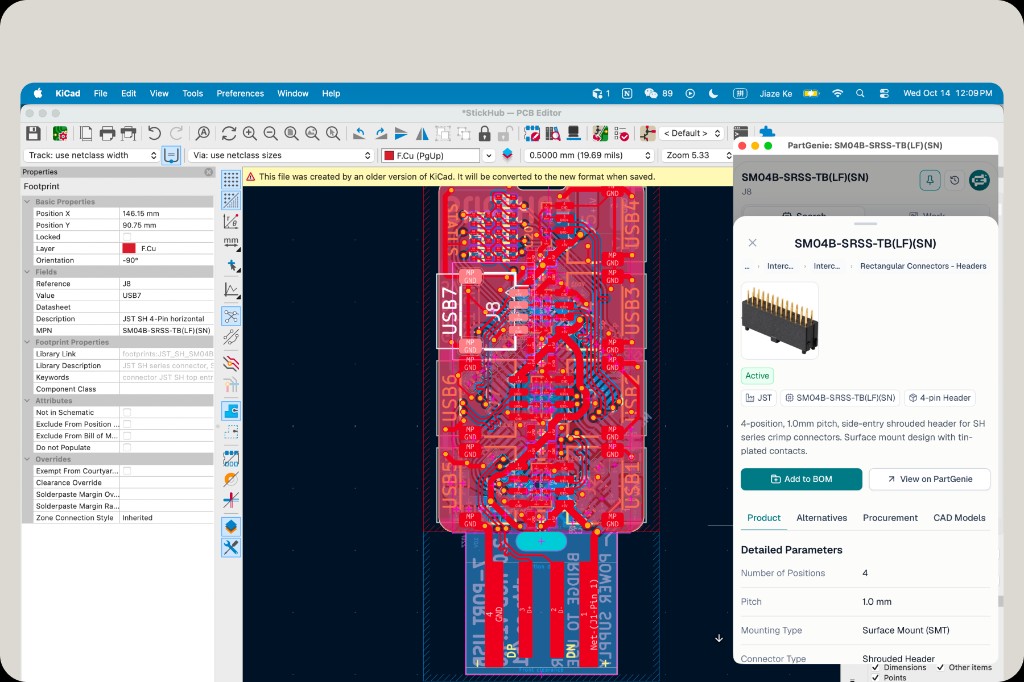
Task: Zoom out of the board
Action: click(270, 133)
